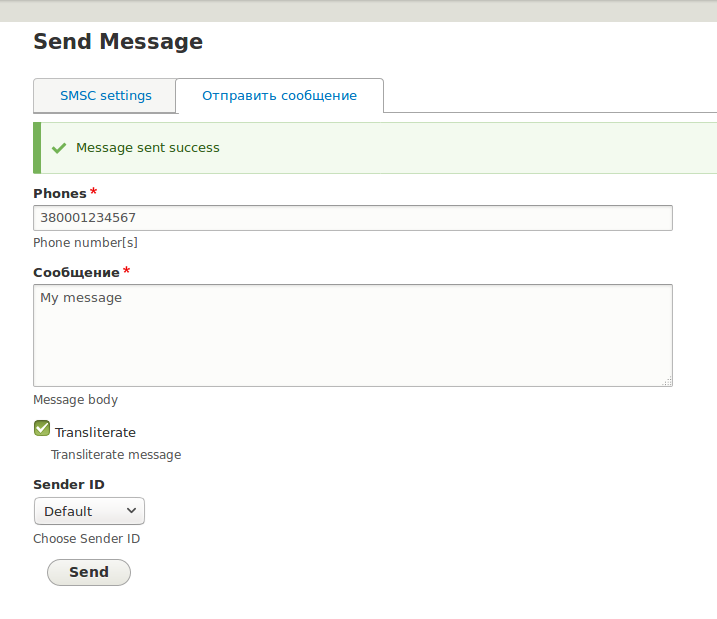Click the Sender ID dropdown chevron arrow
Image resolution: width=717 pixels, height=619 pixels.
click(x=131, y=511)
